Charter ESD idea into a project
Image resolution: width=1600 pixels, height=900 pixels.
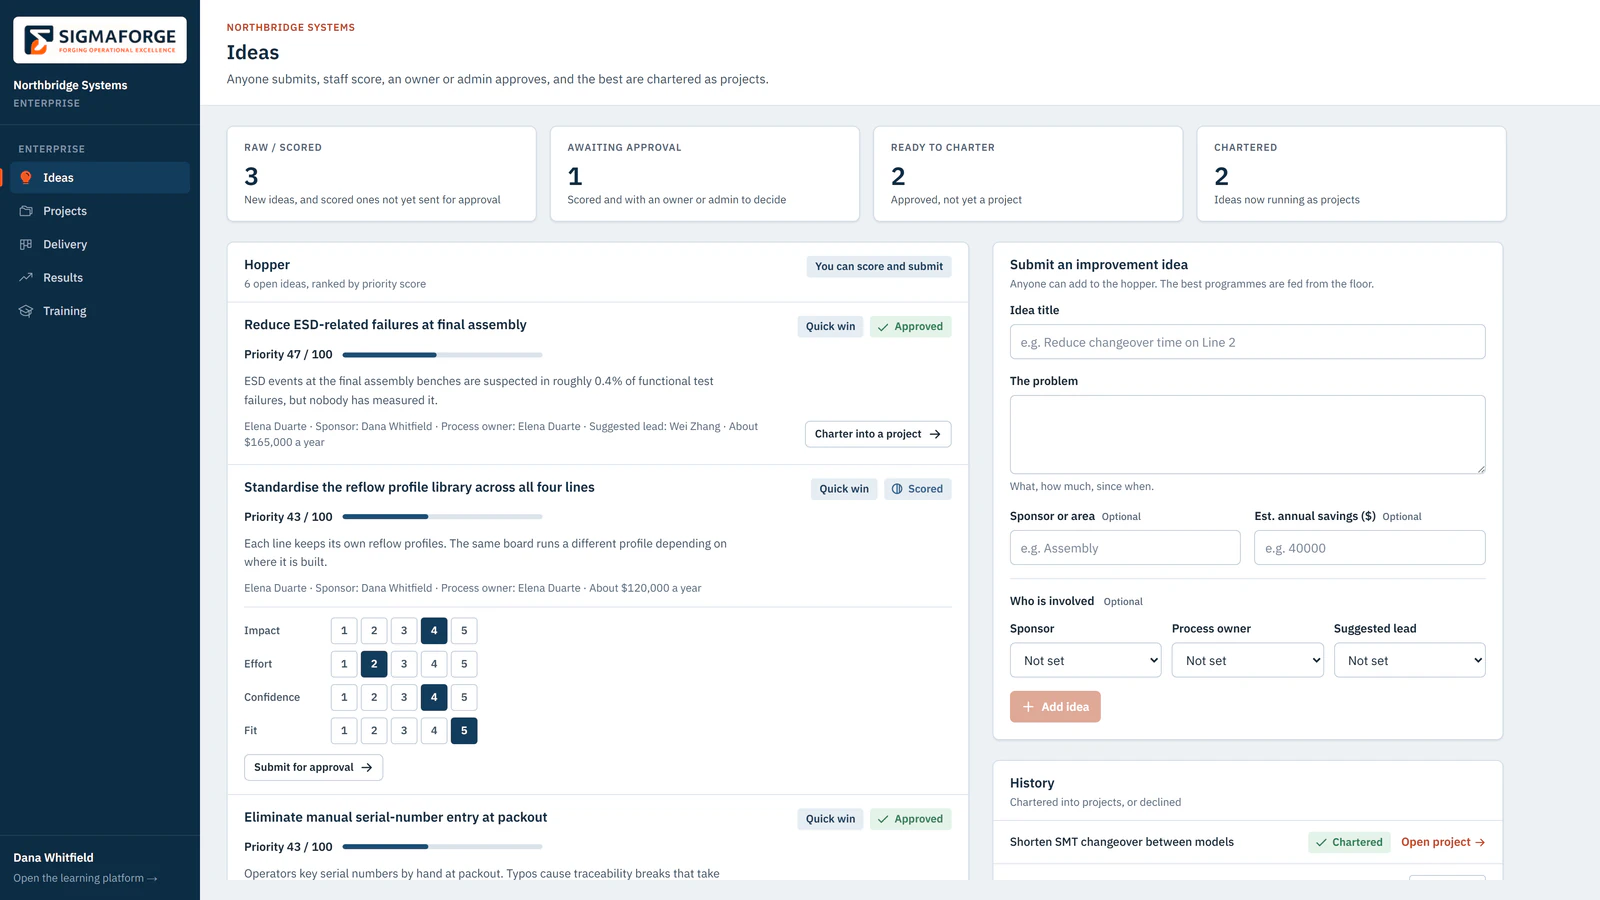point(878,434)
